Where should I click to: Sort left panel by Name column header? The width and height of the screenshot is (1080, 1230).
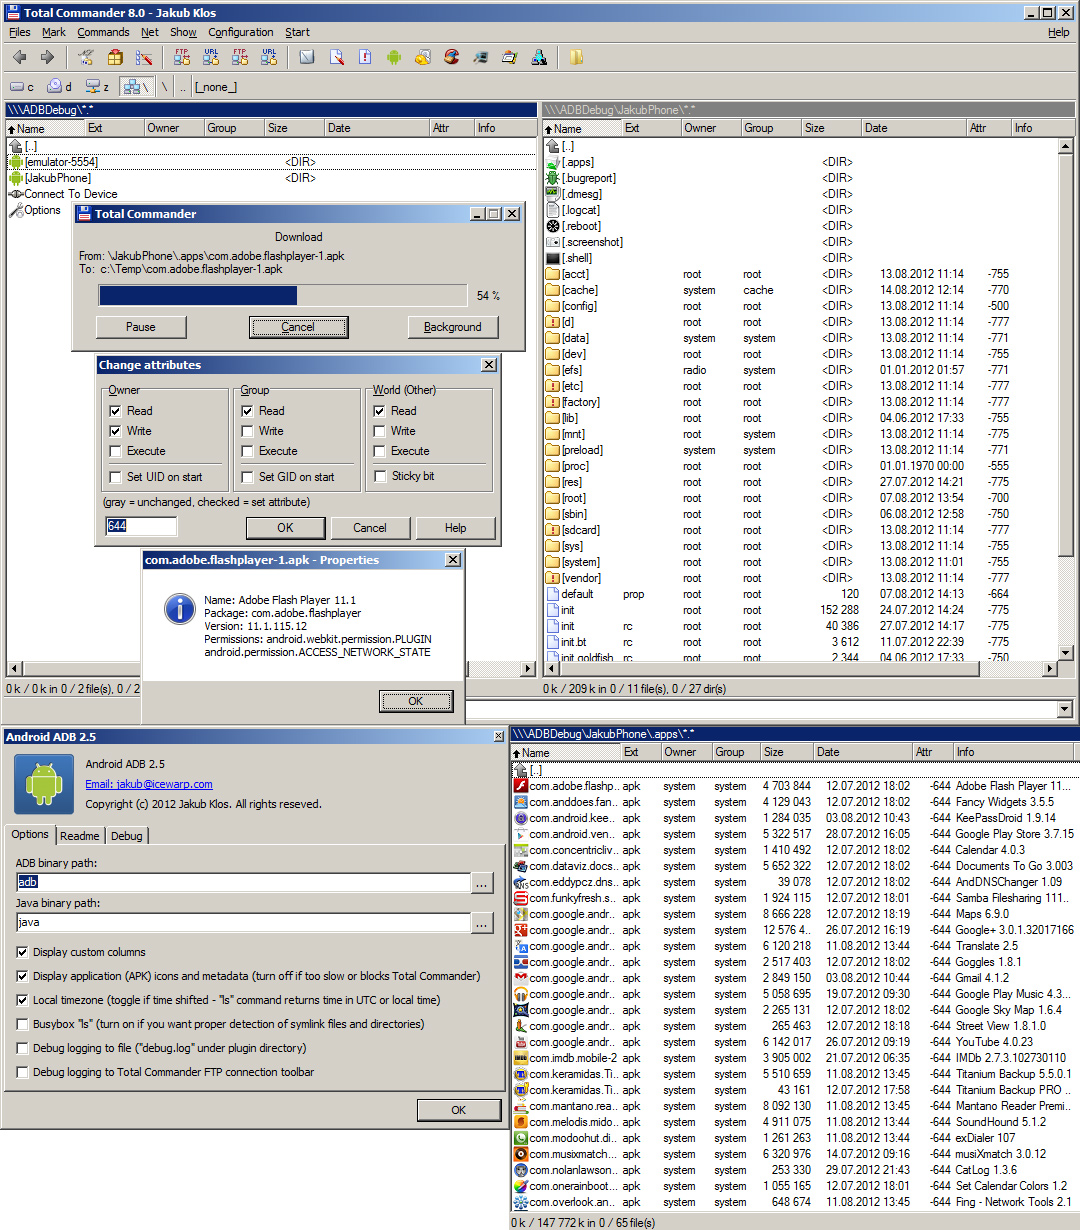tap(44, 128)
